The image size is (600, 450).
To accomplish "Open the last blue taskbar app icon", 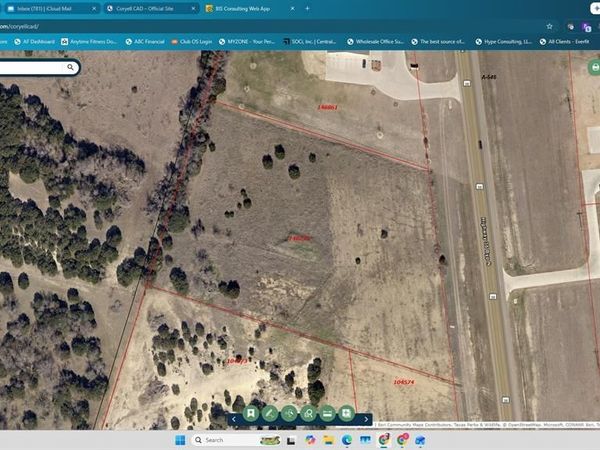I will click(420, 440).
